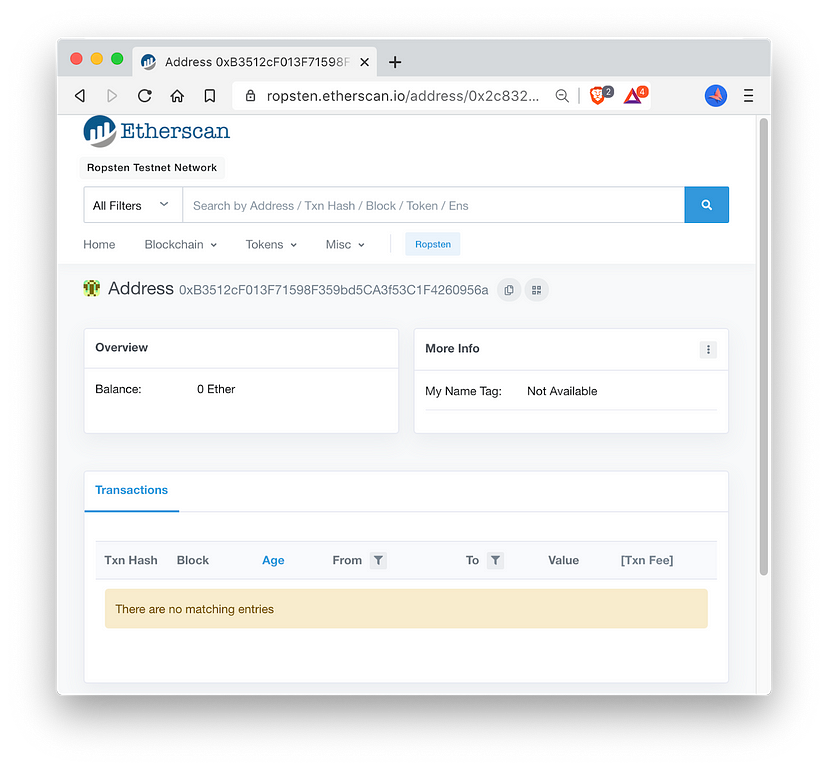Viewport: 828px width, 770px height.
Task: Open the Brave Shields lion icon
Action: pos(598,95)
